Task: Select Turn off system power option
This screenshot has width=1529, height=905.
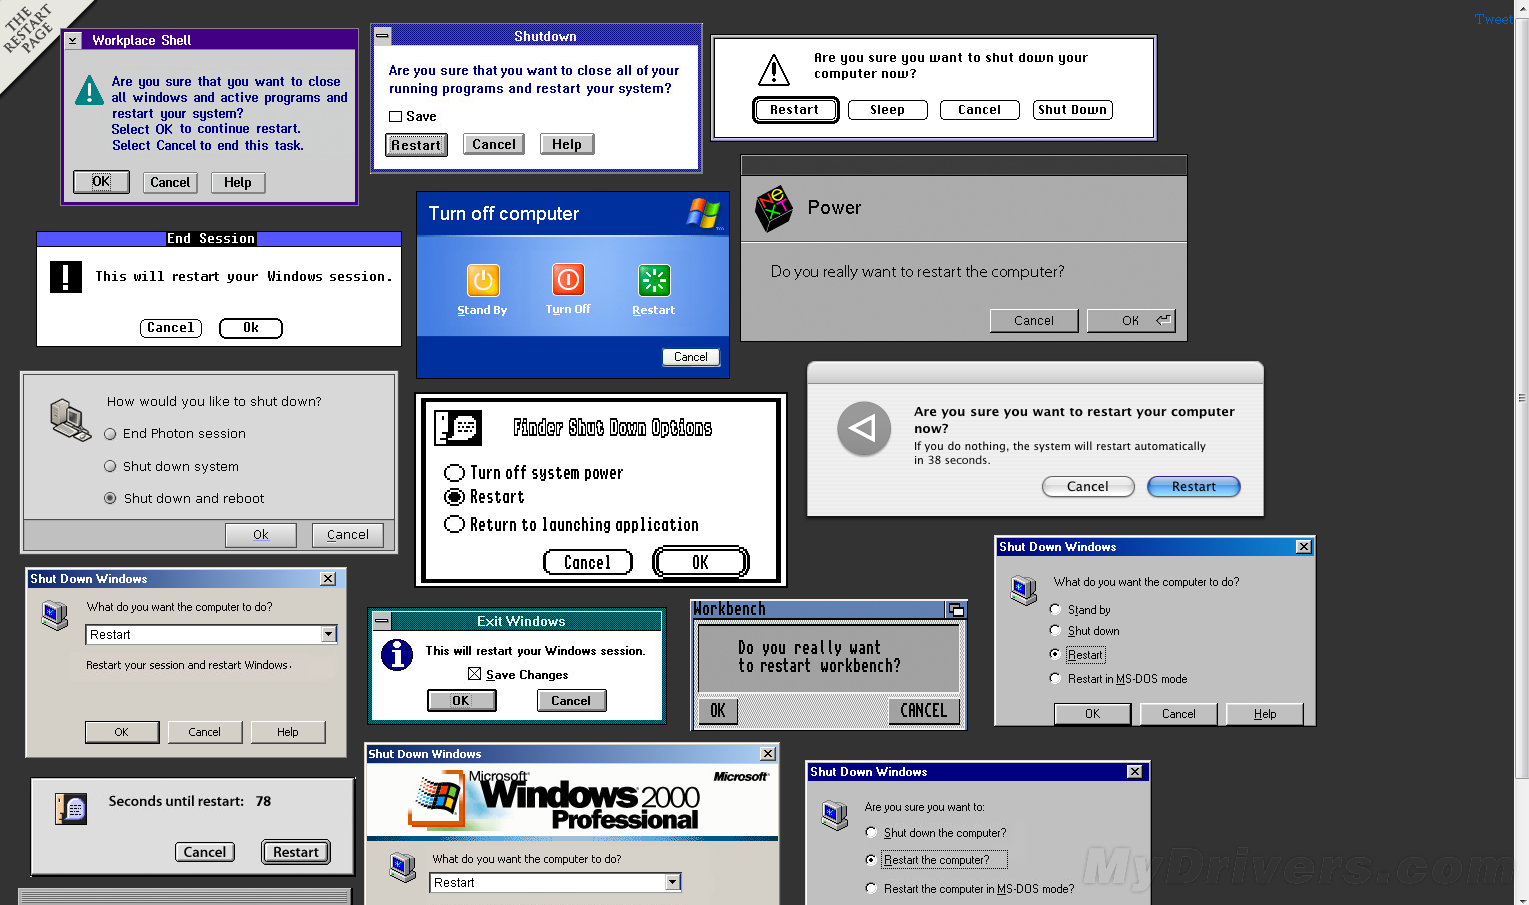Action: click(x=455, y=473)
